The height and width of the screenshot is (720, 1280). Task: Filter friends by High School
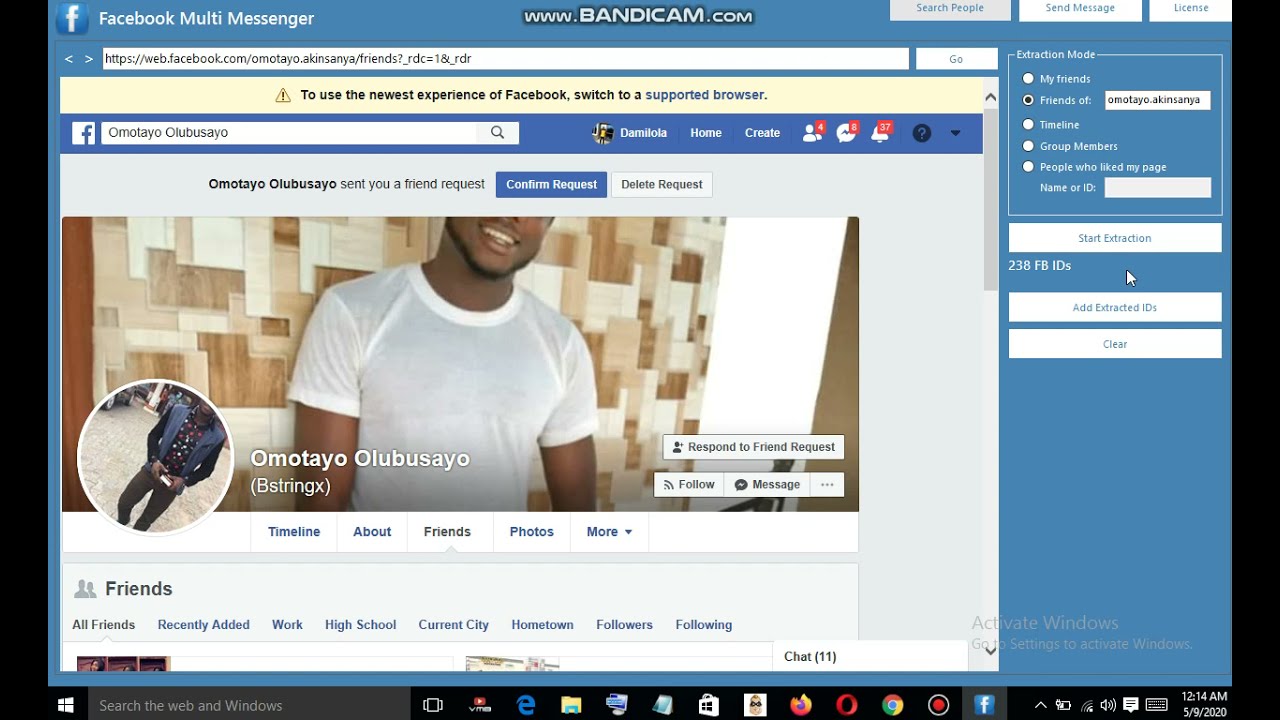click(x=360, y=625)
